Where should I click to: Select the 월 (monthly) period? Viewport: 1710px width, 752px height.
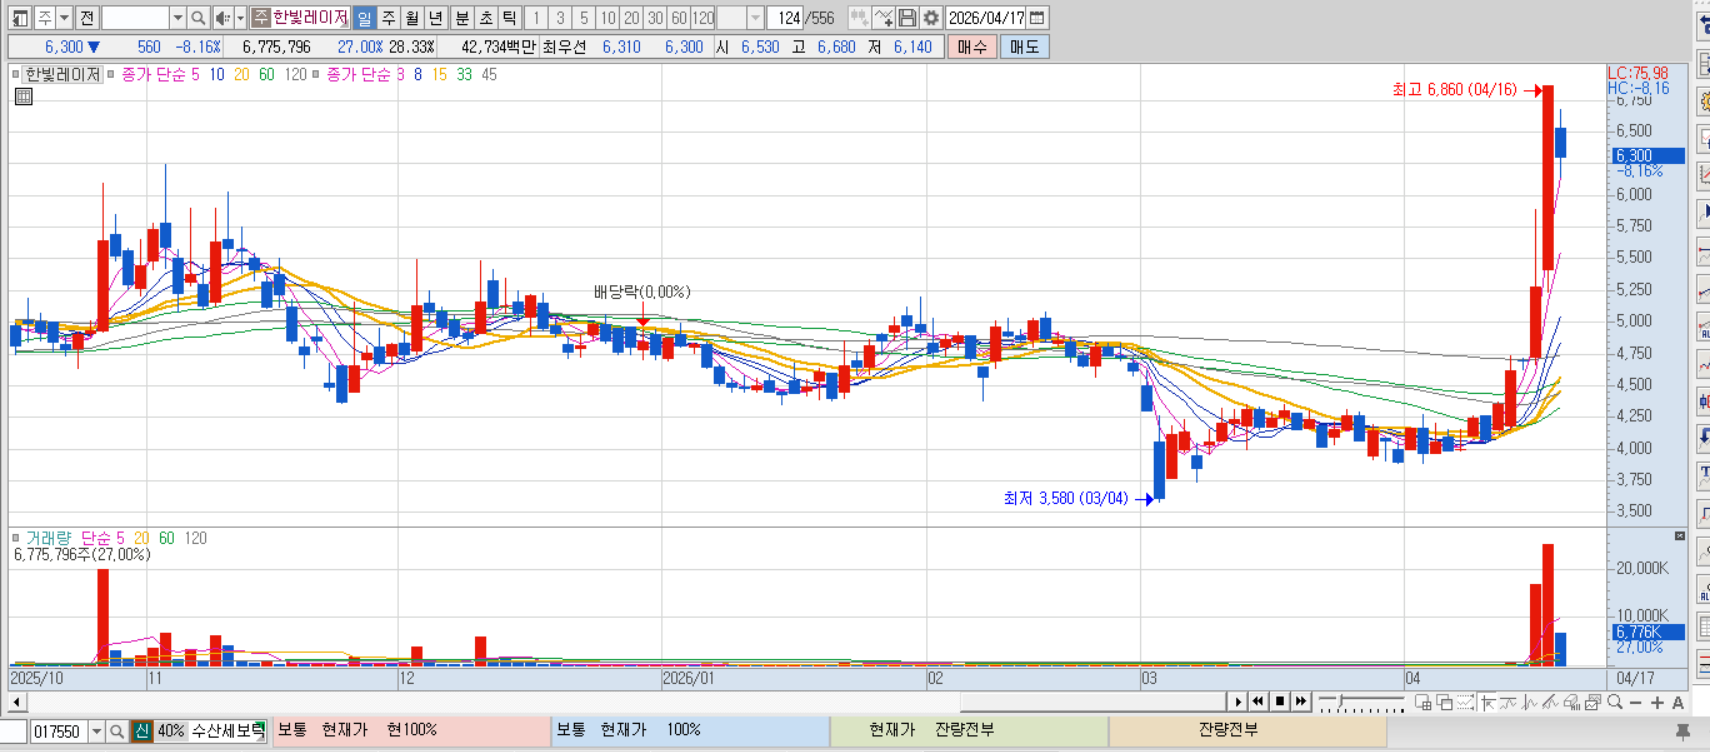412,18
